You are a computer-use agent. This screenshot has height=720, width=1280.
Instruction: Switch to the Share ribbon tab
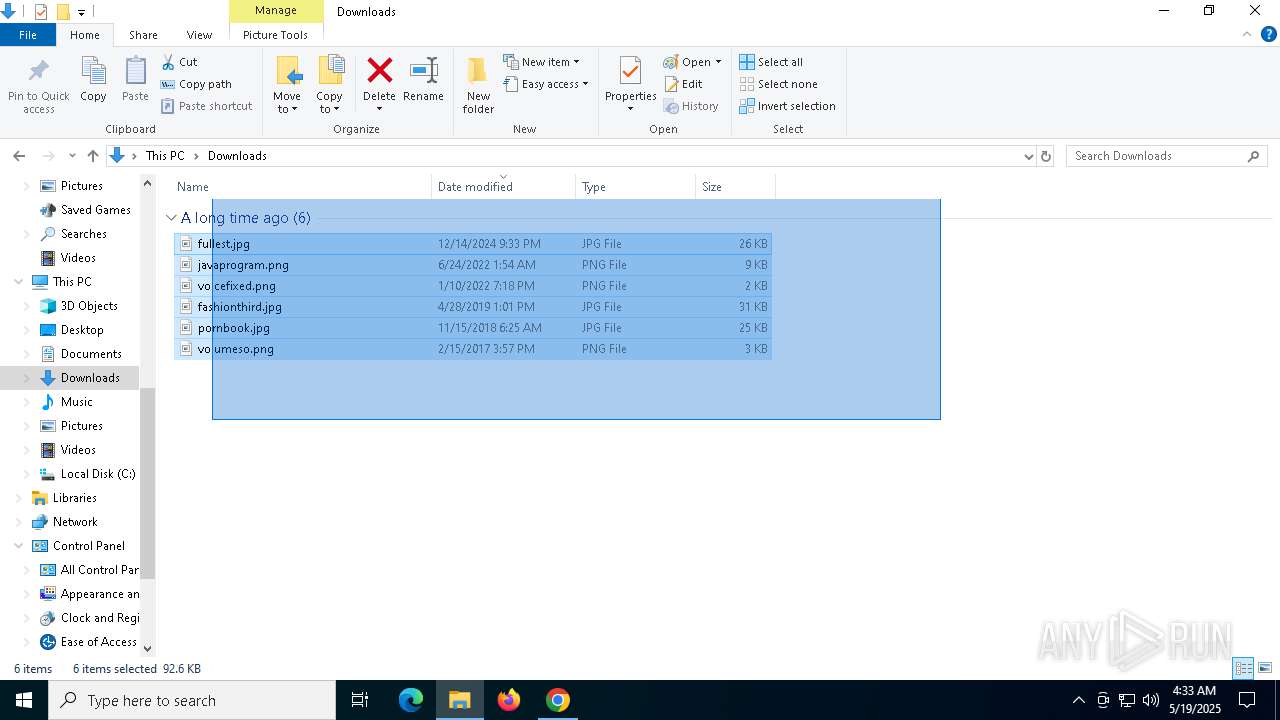143,35
